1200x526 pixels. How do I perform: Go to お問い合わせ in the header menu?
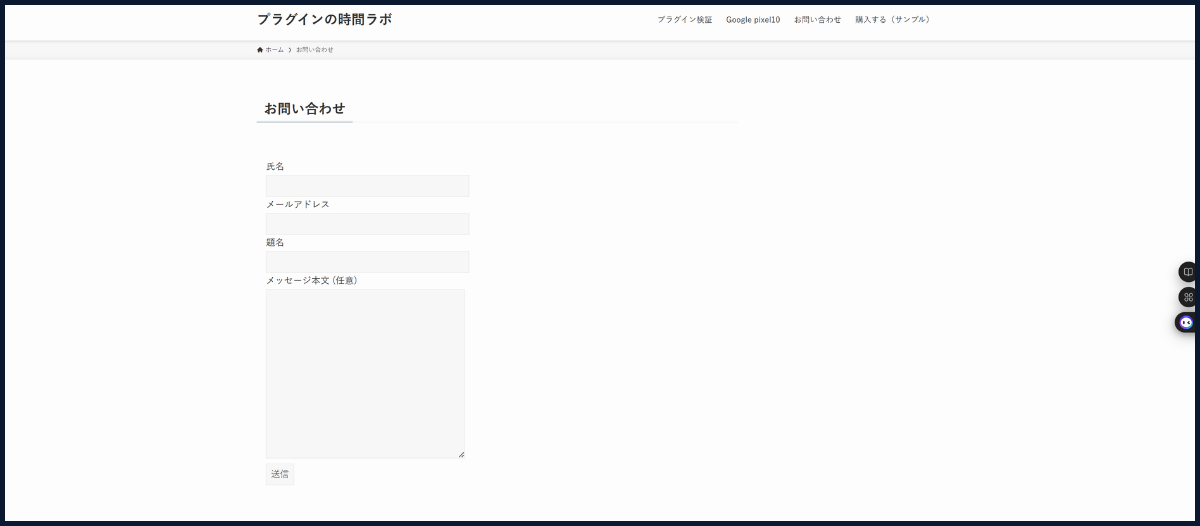pyautogui.click(x=817, y=20)
